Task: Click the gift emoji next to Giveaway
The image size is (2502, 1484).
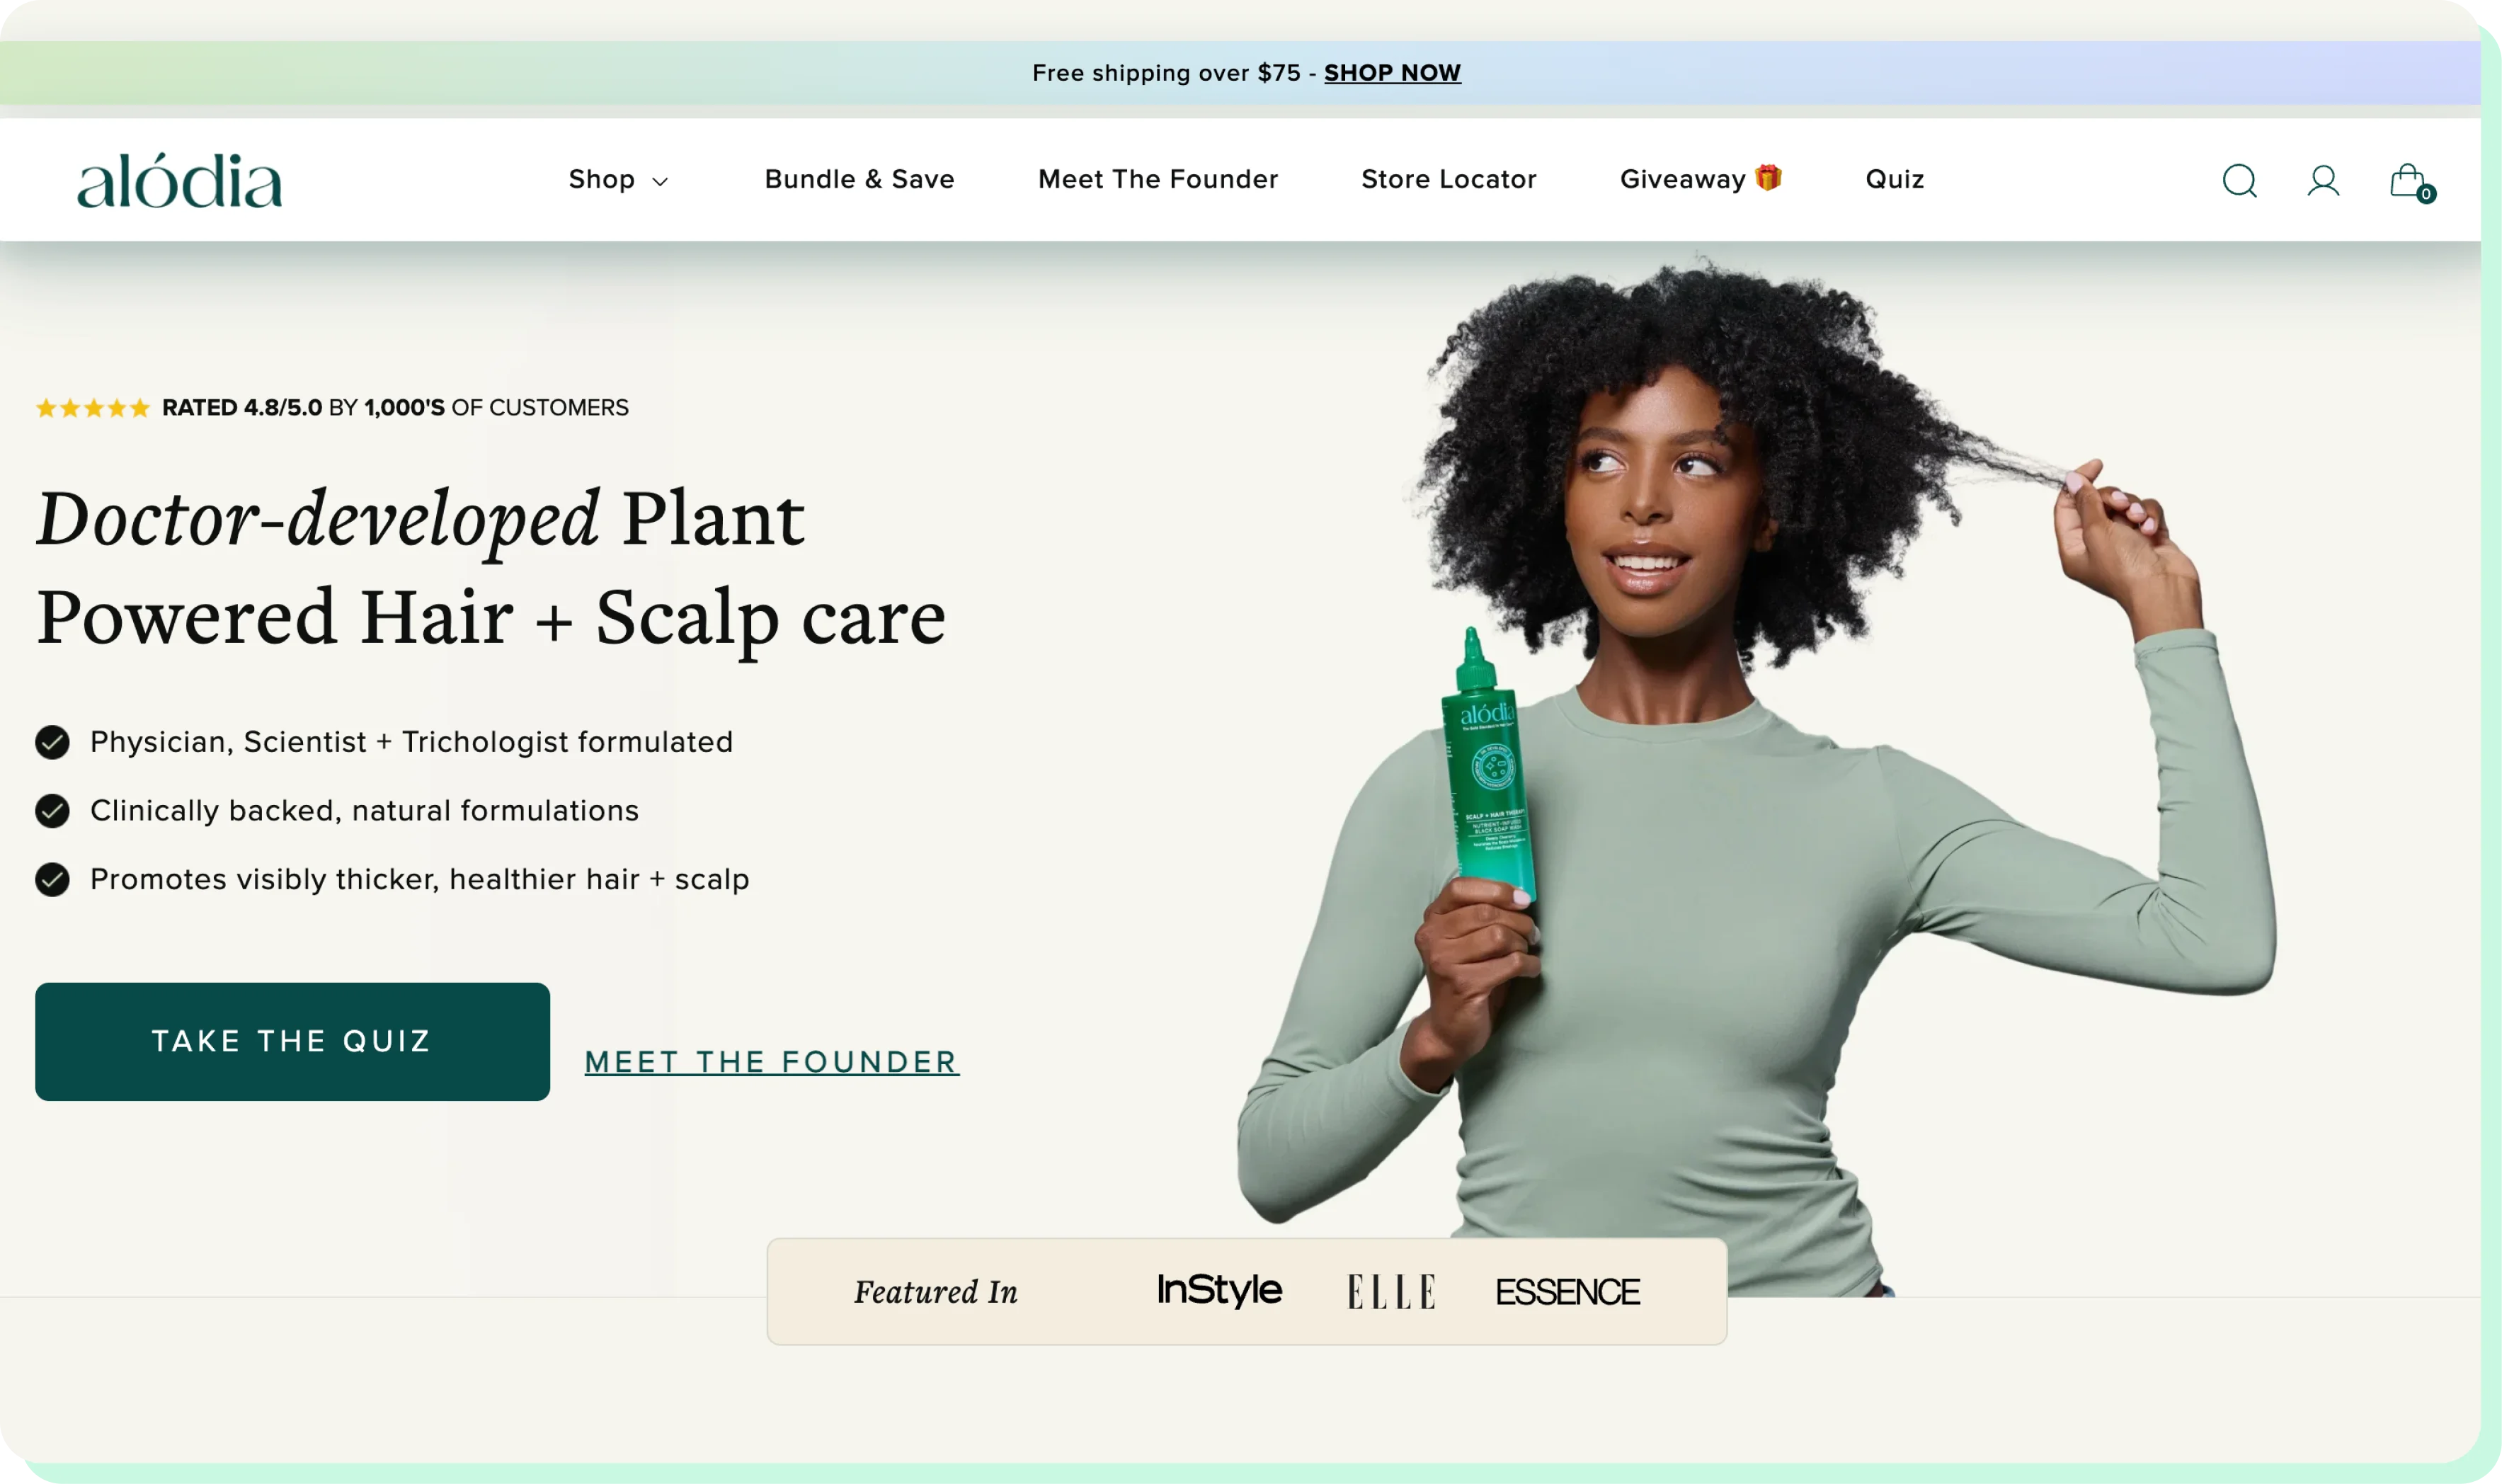Action: (x=1768, y=178)
